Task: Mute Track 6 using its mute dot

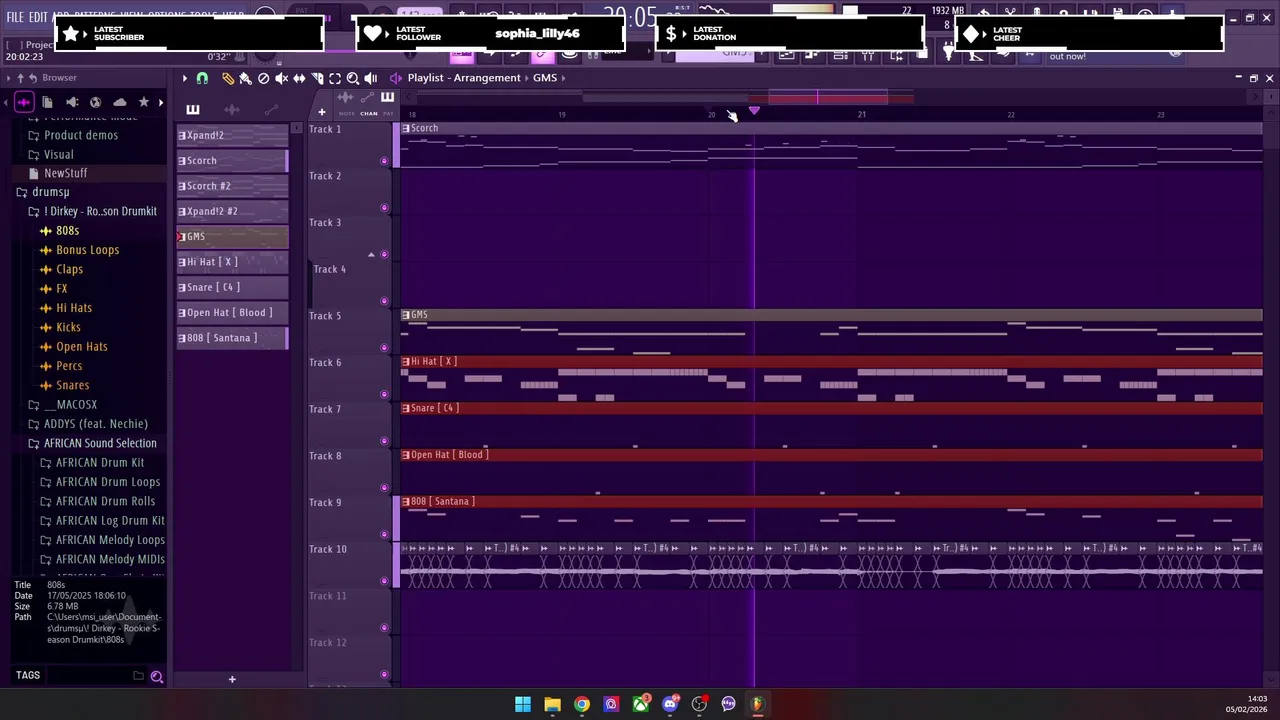Action: (384, 394)
